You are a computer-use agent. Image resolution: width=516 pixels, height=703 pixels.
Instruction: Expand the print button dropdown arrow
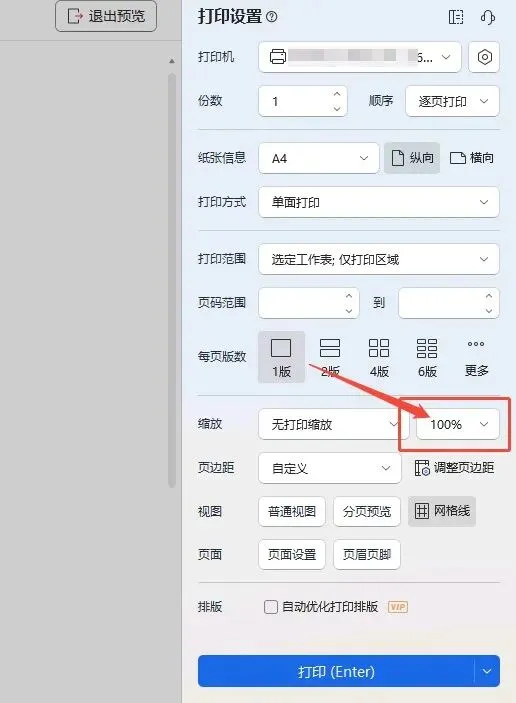click(487, 671)
